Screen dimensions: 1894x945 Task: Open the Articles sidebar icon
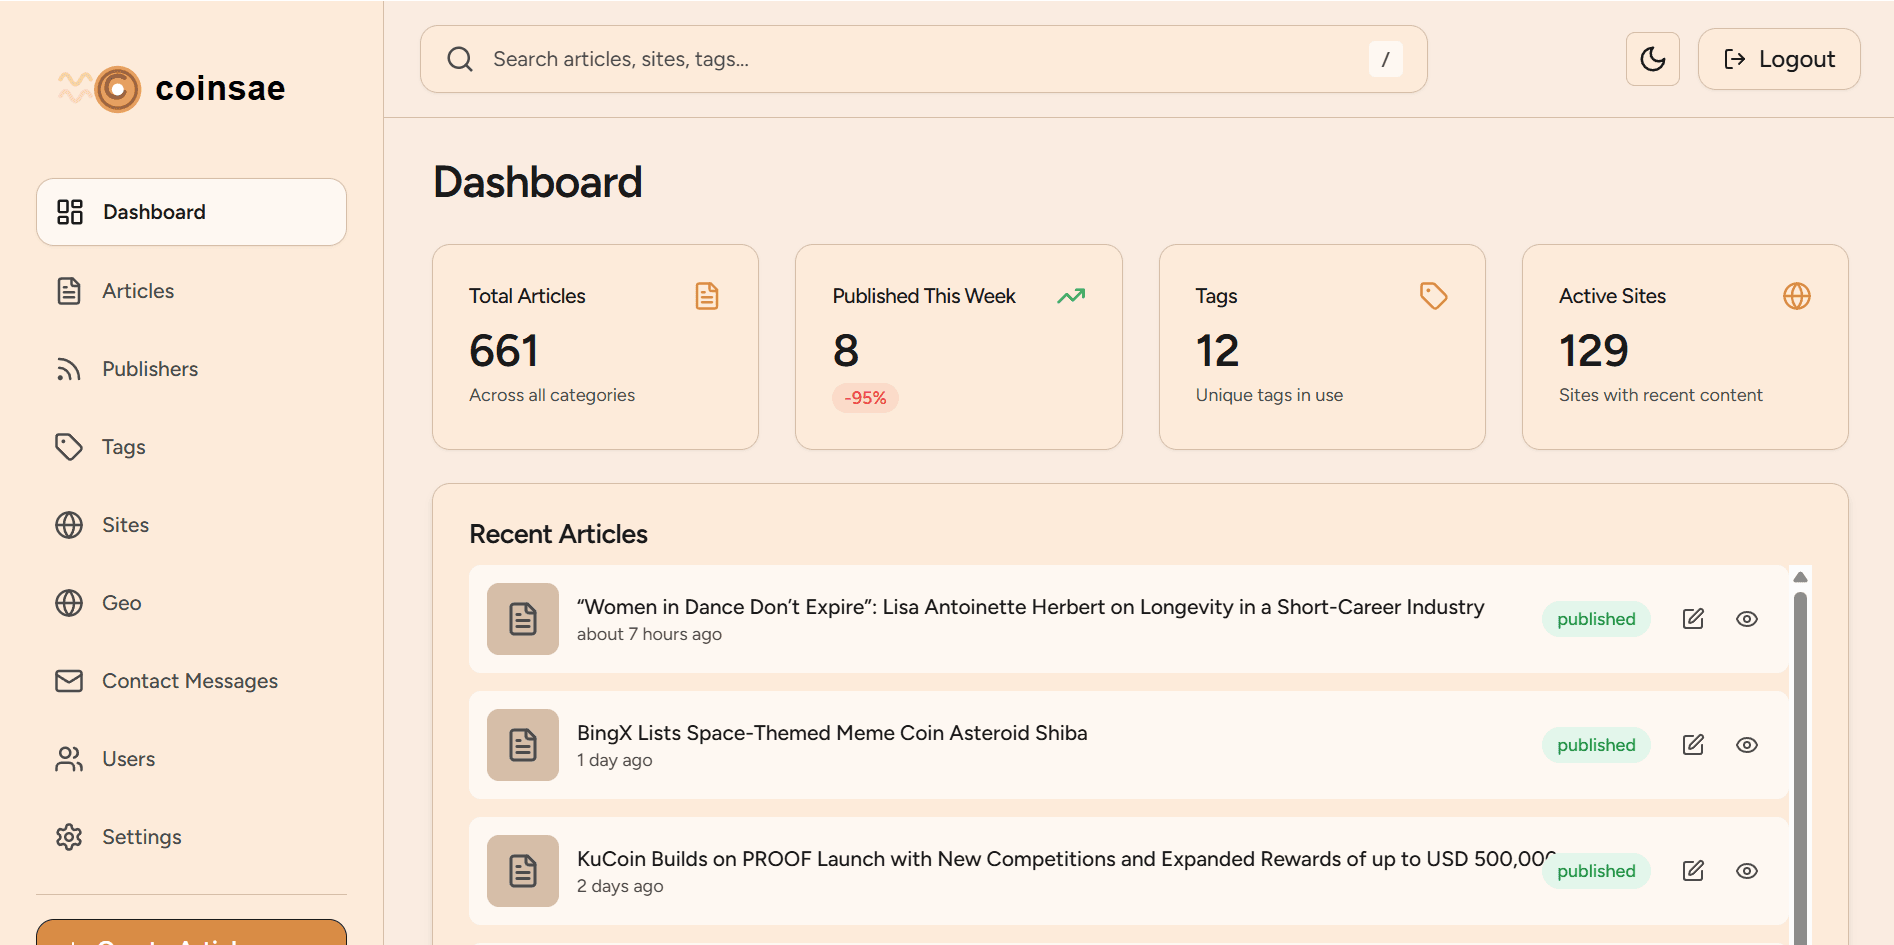point(68,290)
